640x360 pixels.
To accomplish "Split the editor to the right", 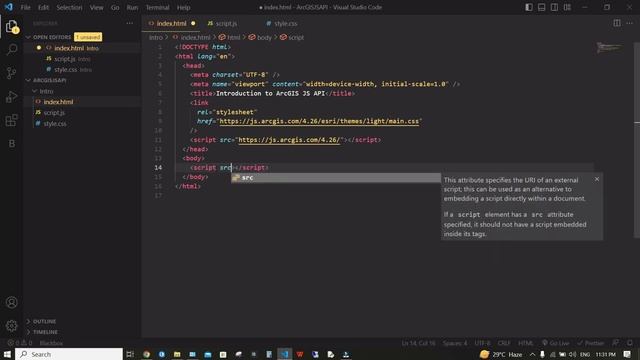I will pyautogui.click(x=617, y=23).
